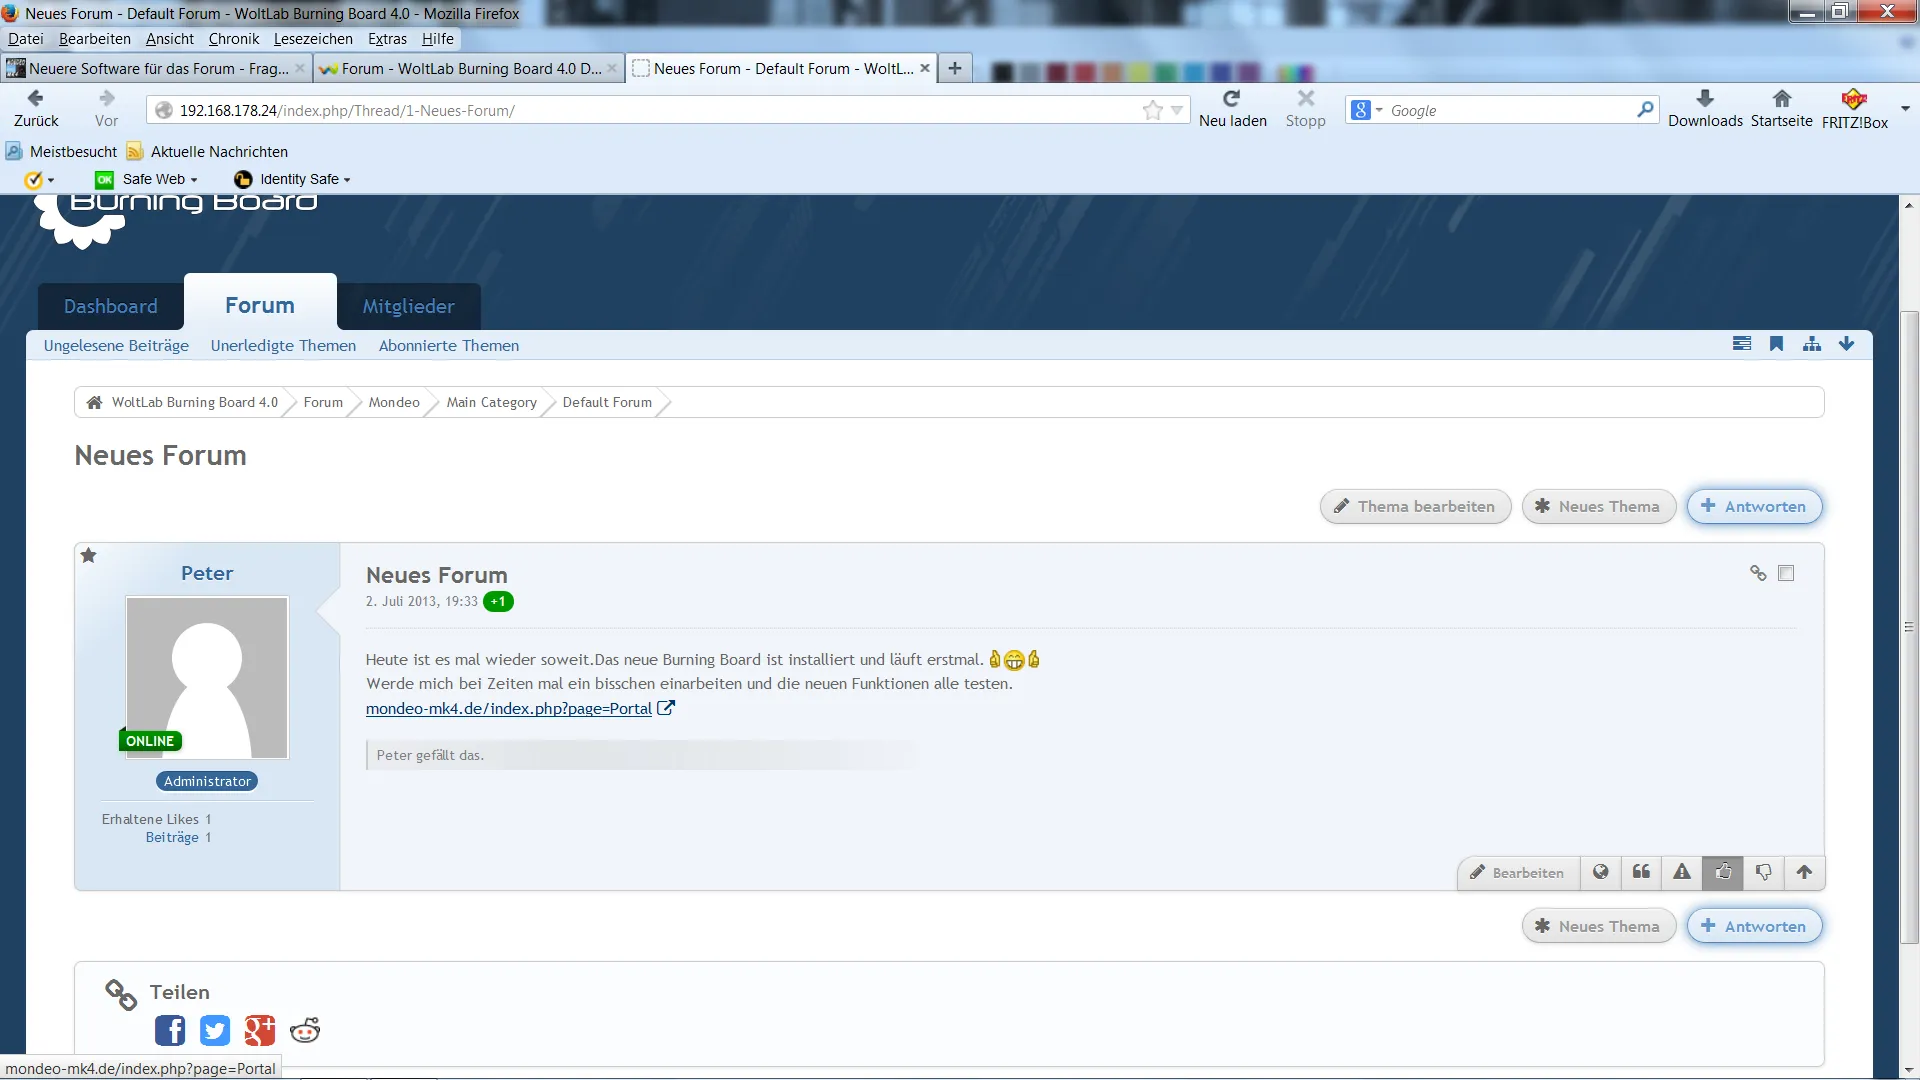Viewport: 1920px width, 1080px height.
Task: Click the URL address field
Action: click(640, 110)
